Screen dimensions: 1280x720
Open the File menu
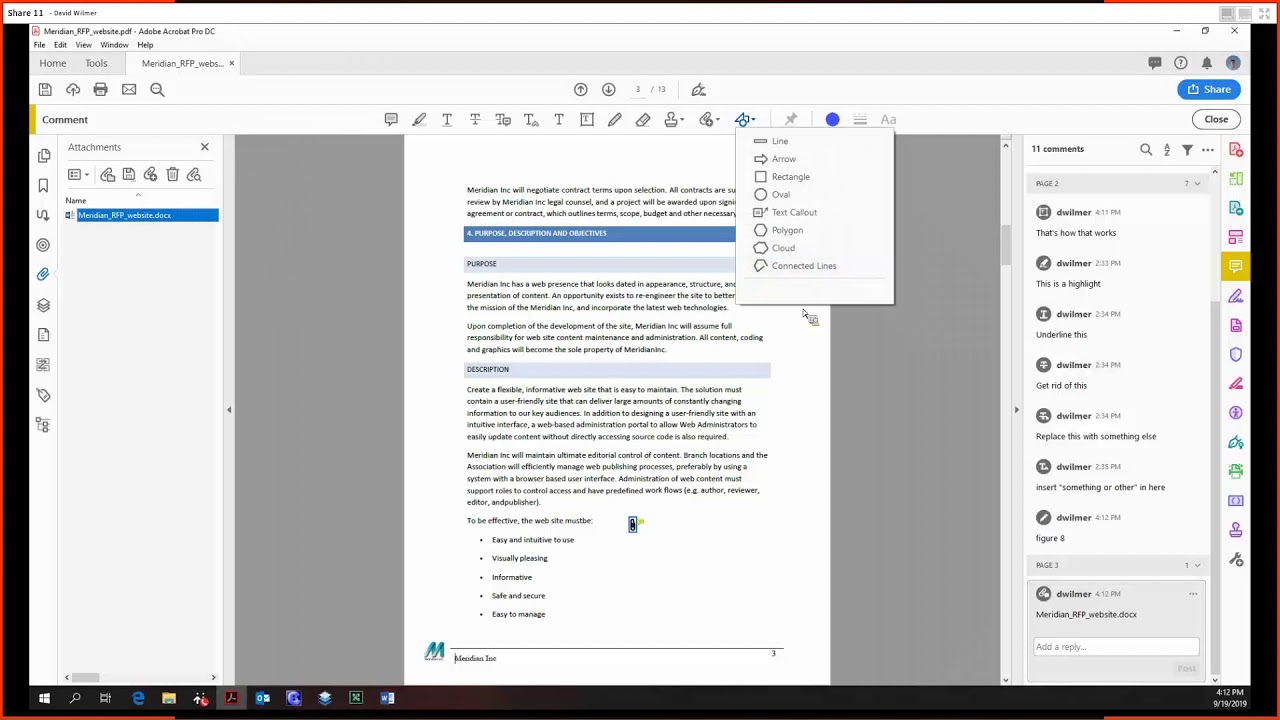(x=39, y=45)
